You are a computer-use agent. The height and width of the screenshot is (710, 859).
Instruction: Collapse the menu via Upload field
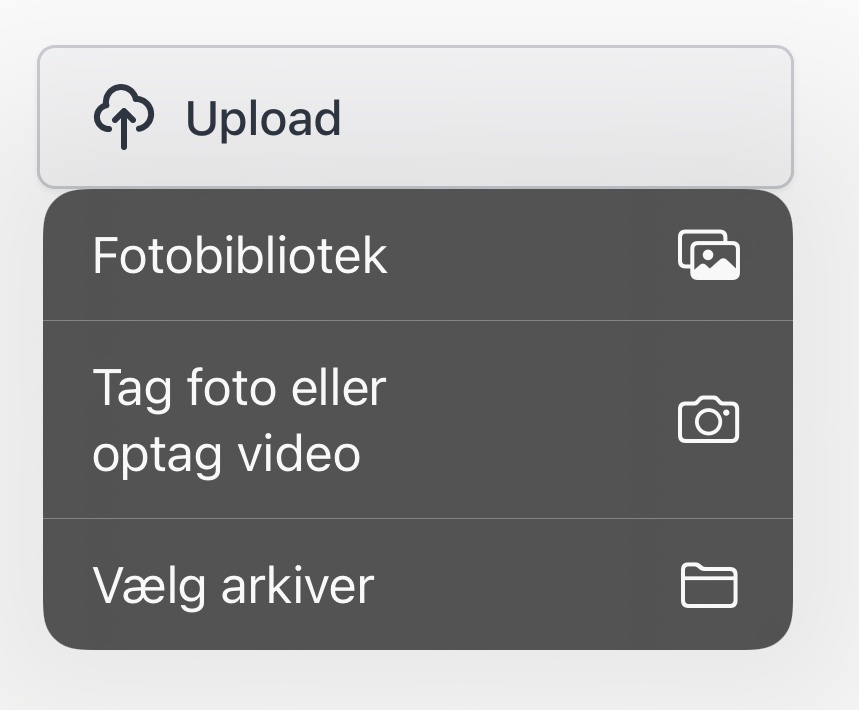(x=415, y=117)
